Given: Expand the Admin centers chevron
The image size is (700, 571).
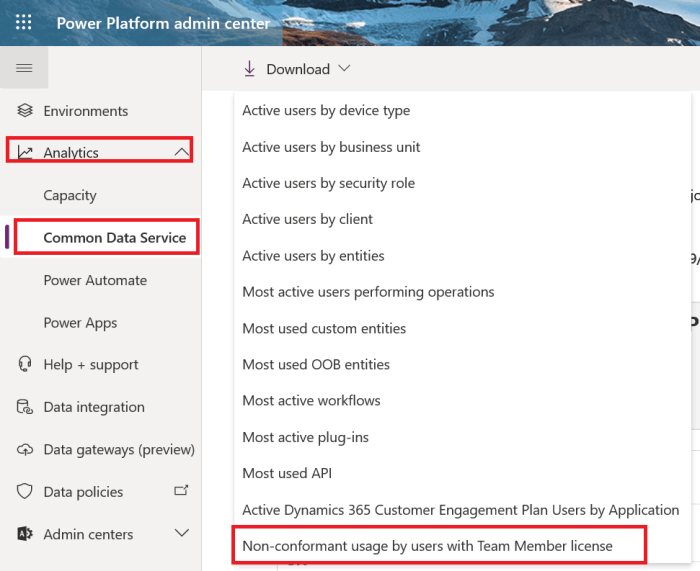Looking at the screenshot, I should (x=181, y=534).
